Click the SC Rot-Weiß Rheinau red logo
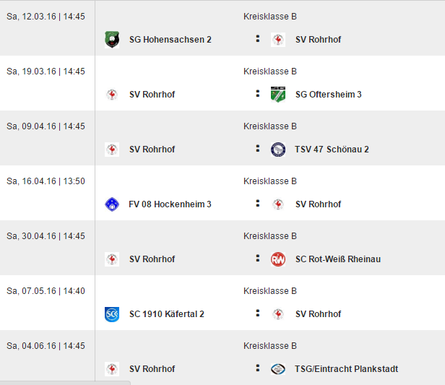 (x=278, y=259)
